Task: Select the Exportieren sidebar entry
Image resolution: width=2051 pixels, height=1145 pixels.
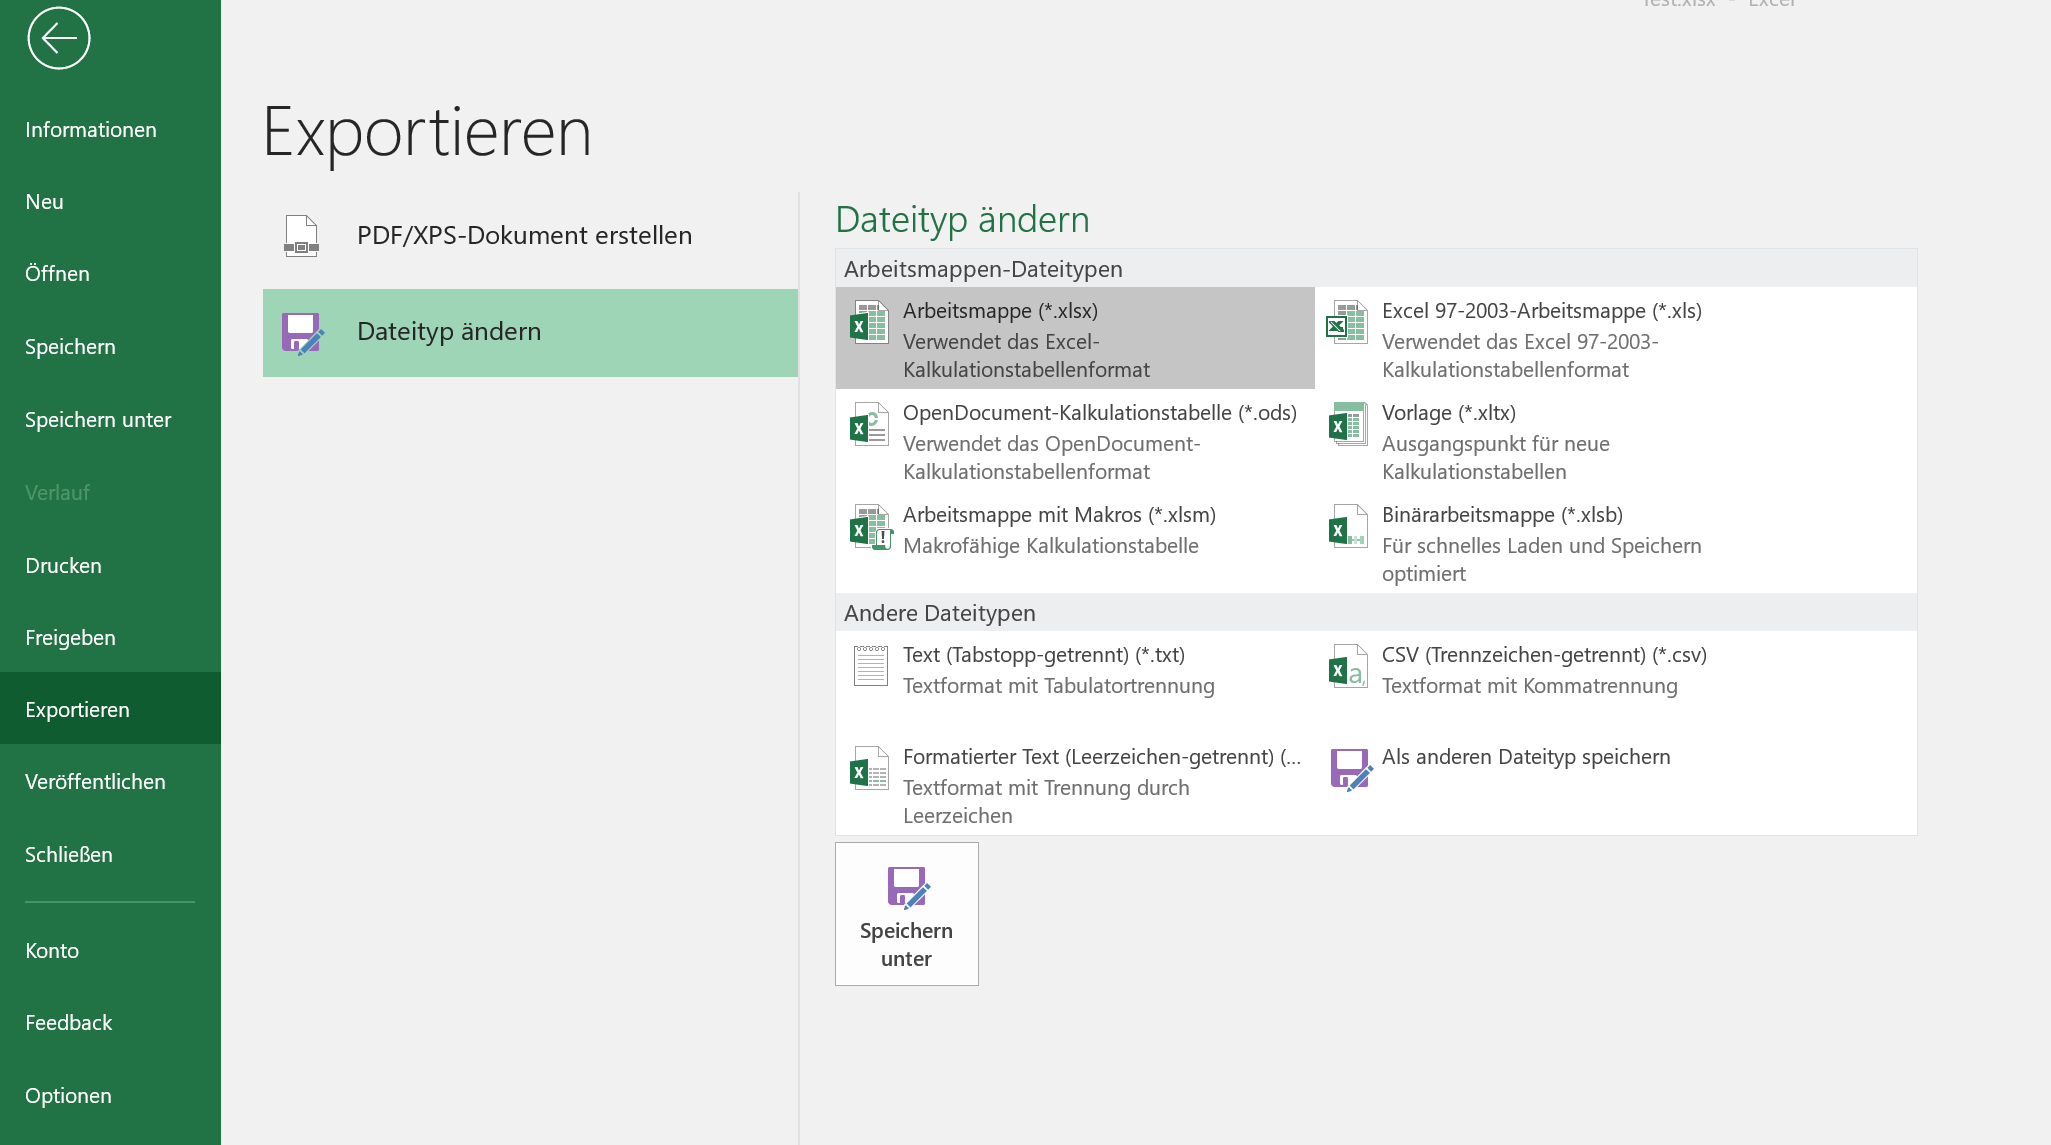Action: click(110, 710)
